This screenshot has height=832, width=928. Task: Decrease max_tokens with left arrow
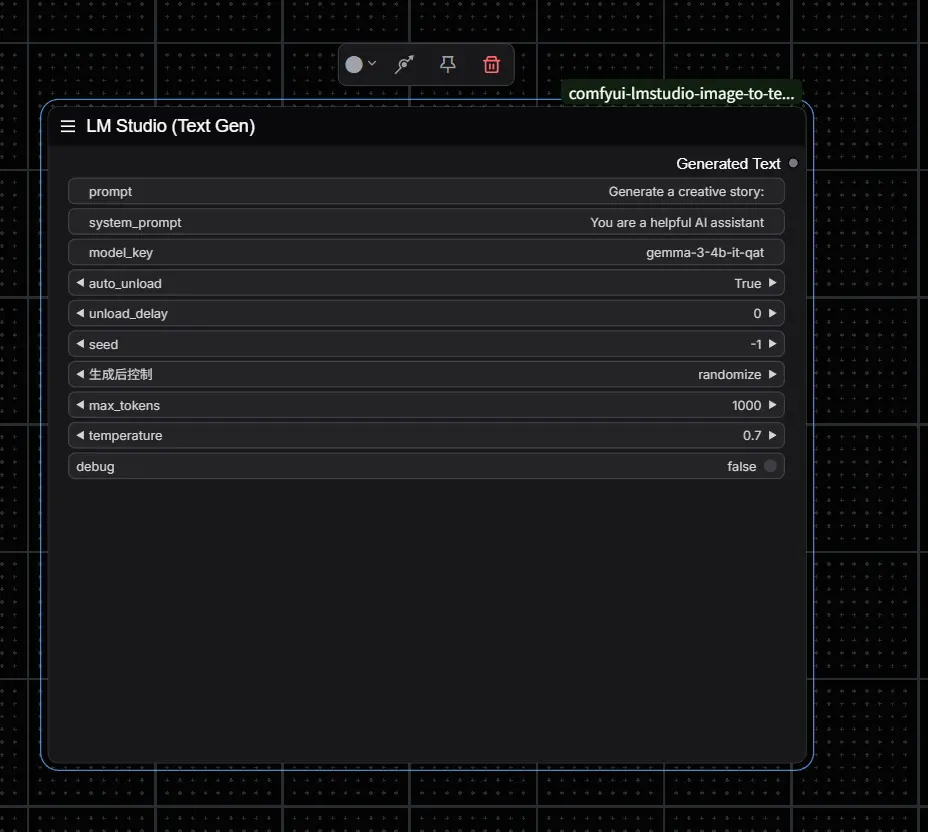[80, 405]
